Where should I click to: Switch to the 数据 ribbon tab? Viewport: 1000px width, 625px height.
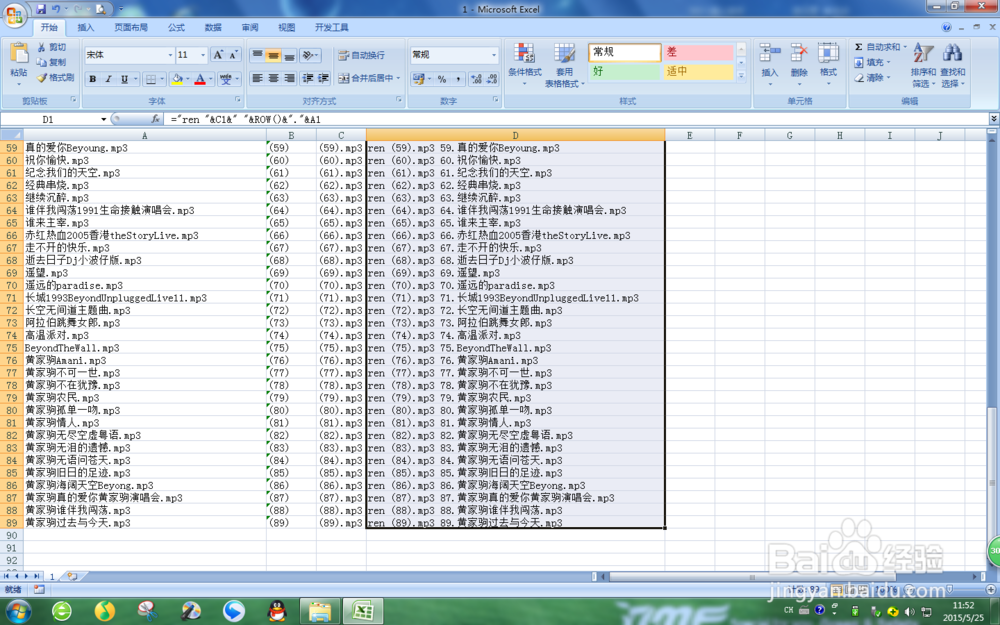212,28
